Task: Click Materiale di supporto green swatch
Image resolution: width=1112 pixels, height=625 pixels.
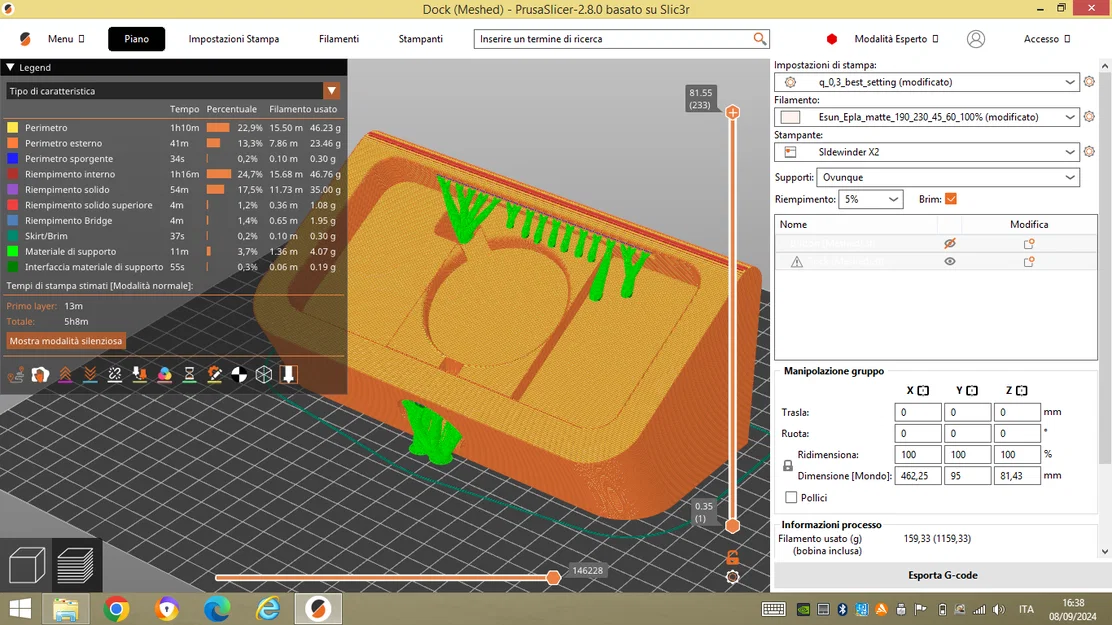Action: pyautogui.click(x=12, y=251)
